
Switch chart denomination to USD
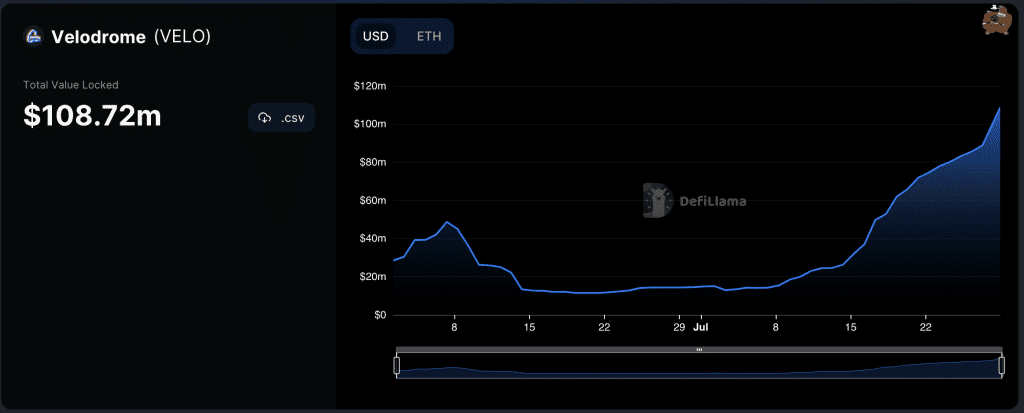(x=376, y=36)
